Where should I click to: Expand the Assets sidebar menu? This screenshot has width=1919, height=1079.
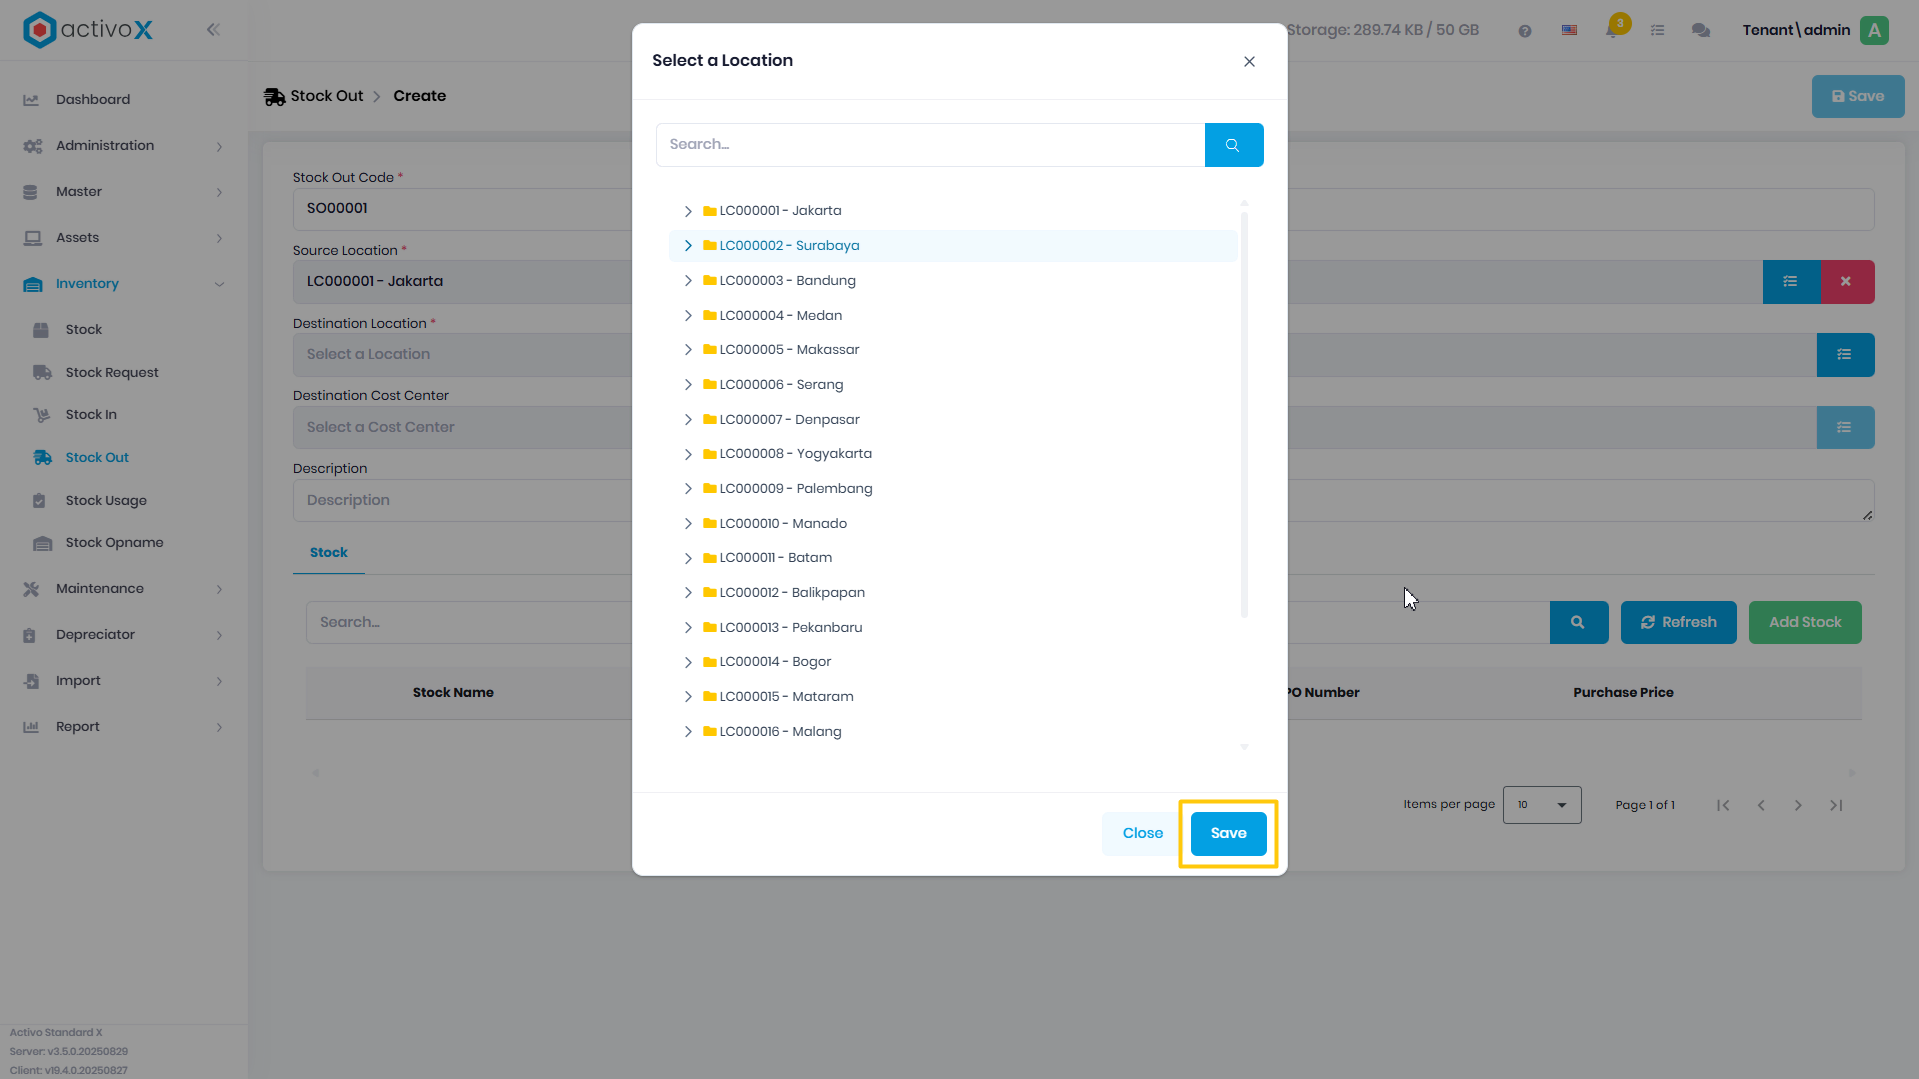[124, 238]
